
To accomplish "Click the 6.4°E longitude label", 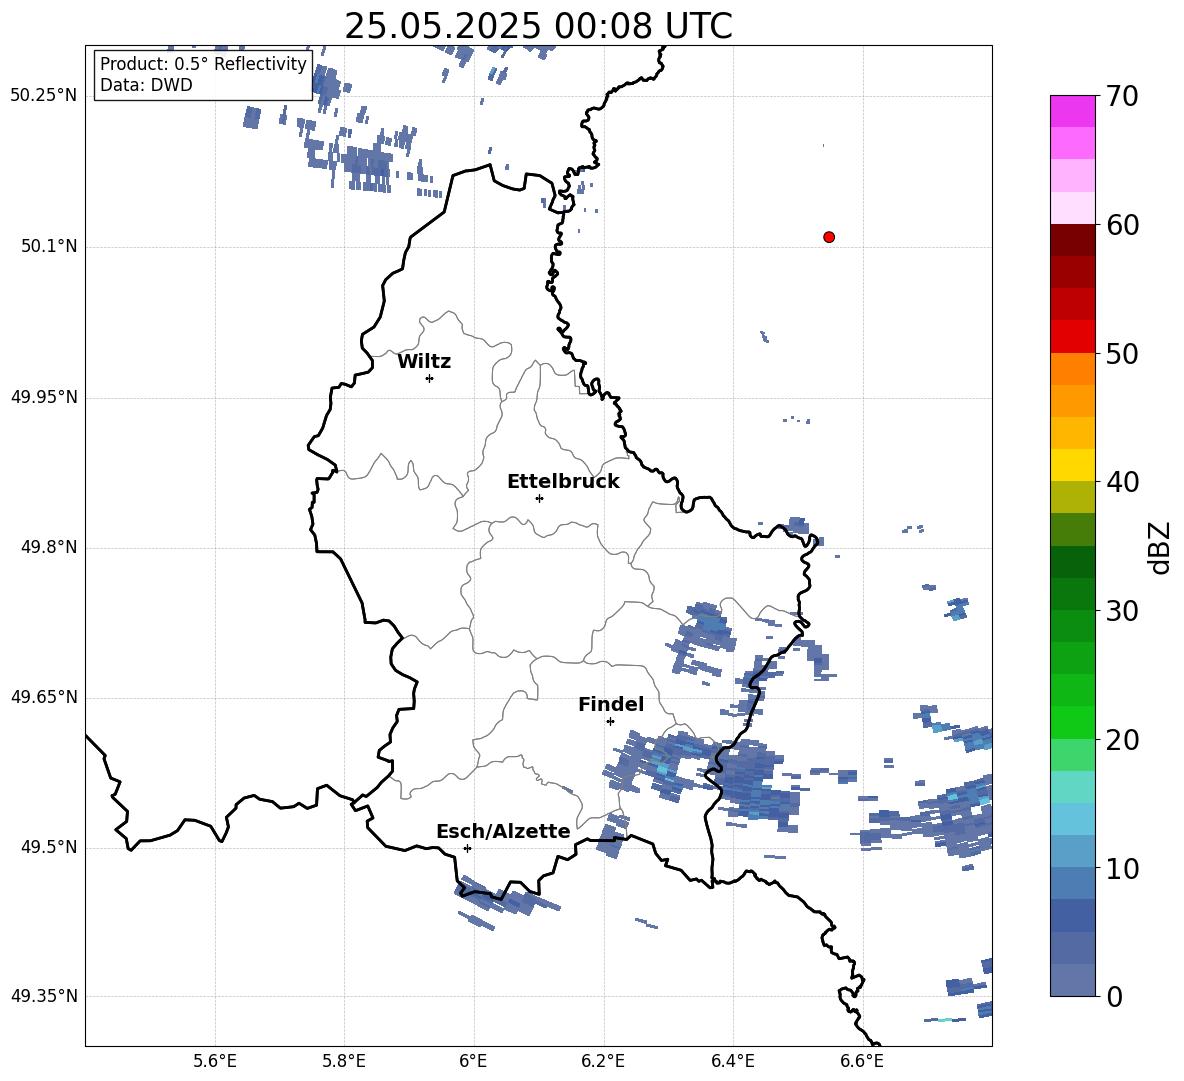I will pos(732,1061).
